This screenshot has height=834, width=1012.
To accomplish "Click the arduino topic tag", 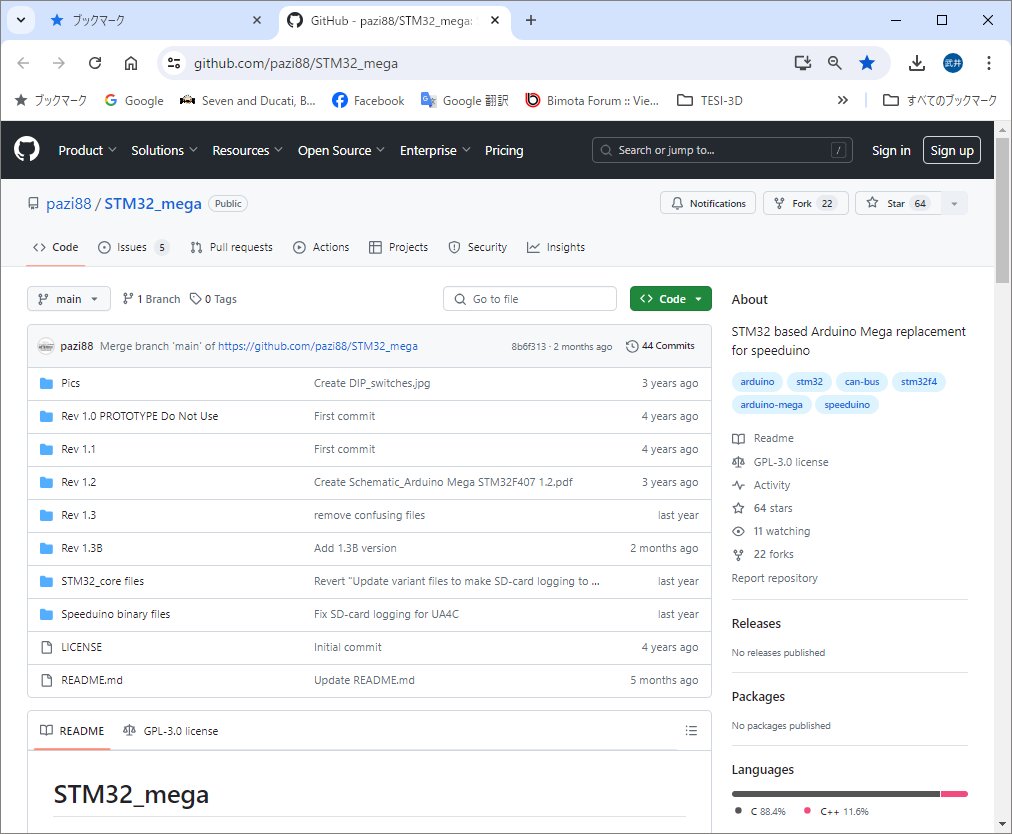I will coord(757,381).
